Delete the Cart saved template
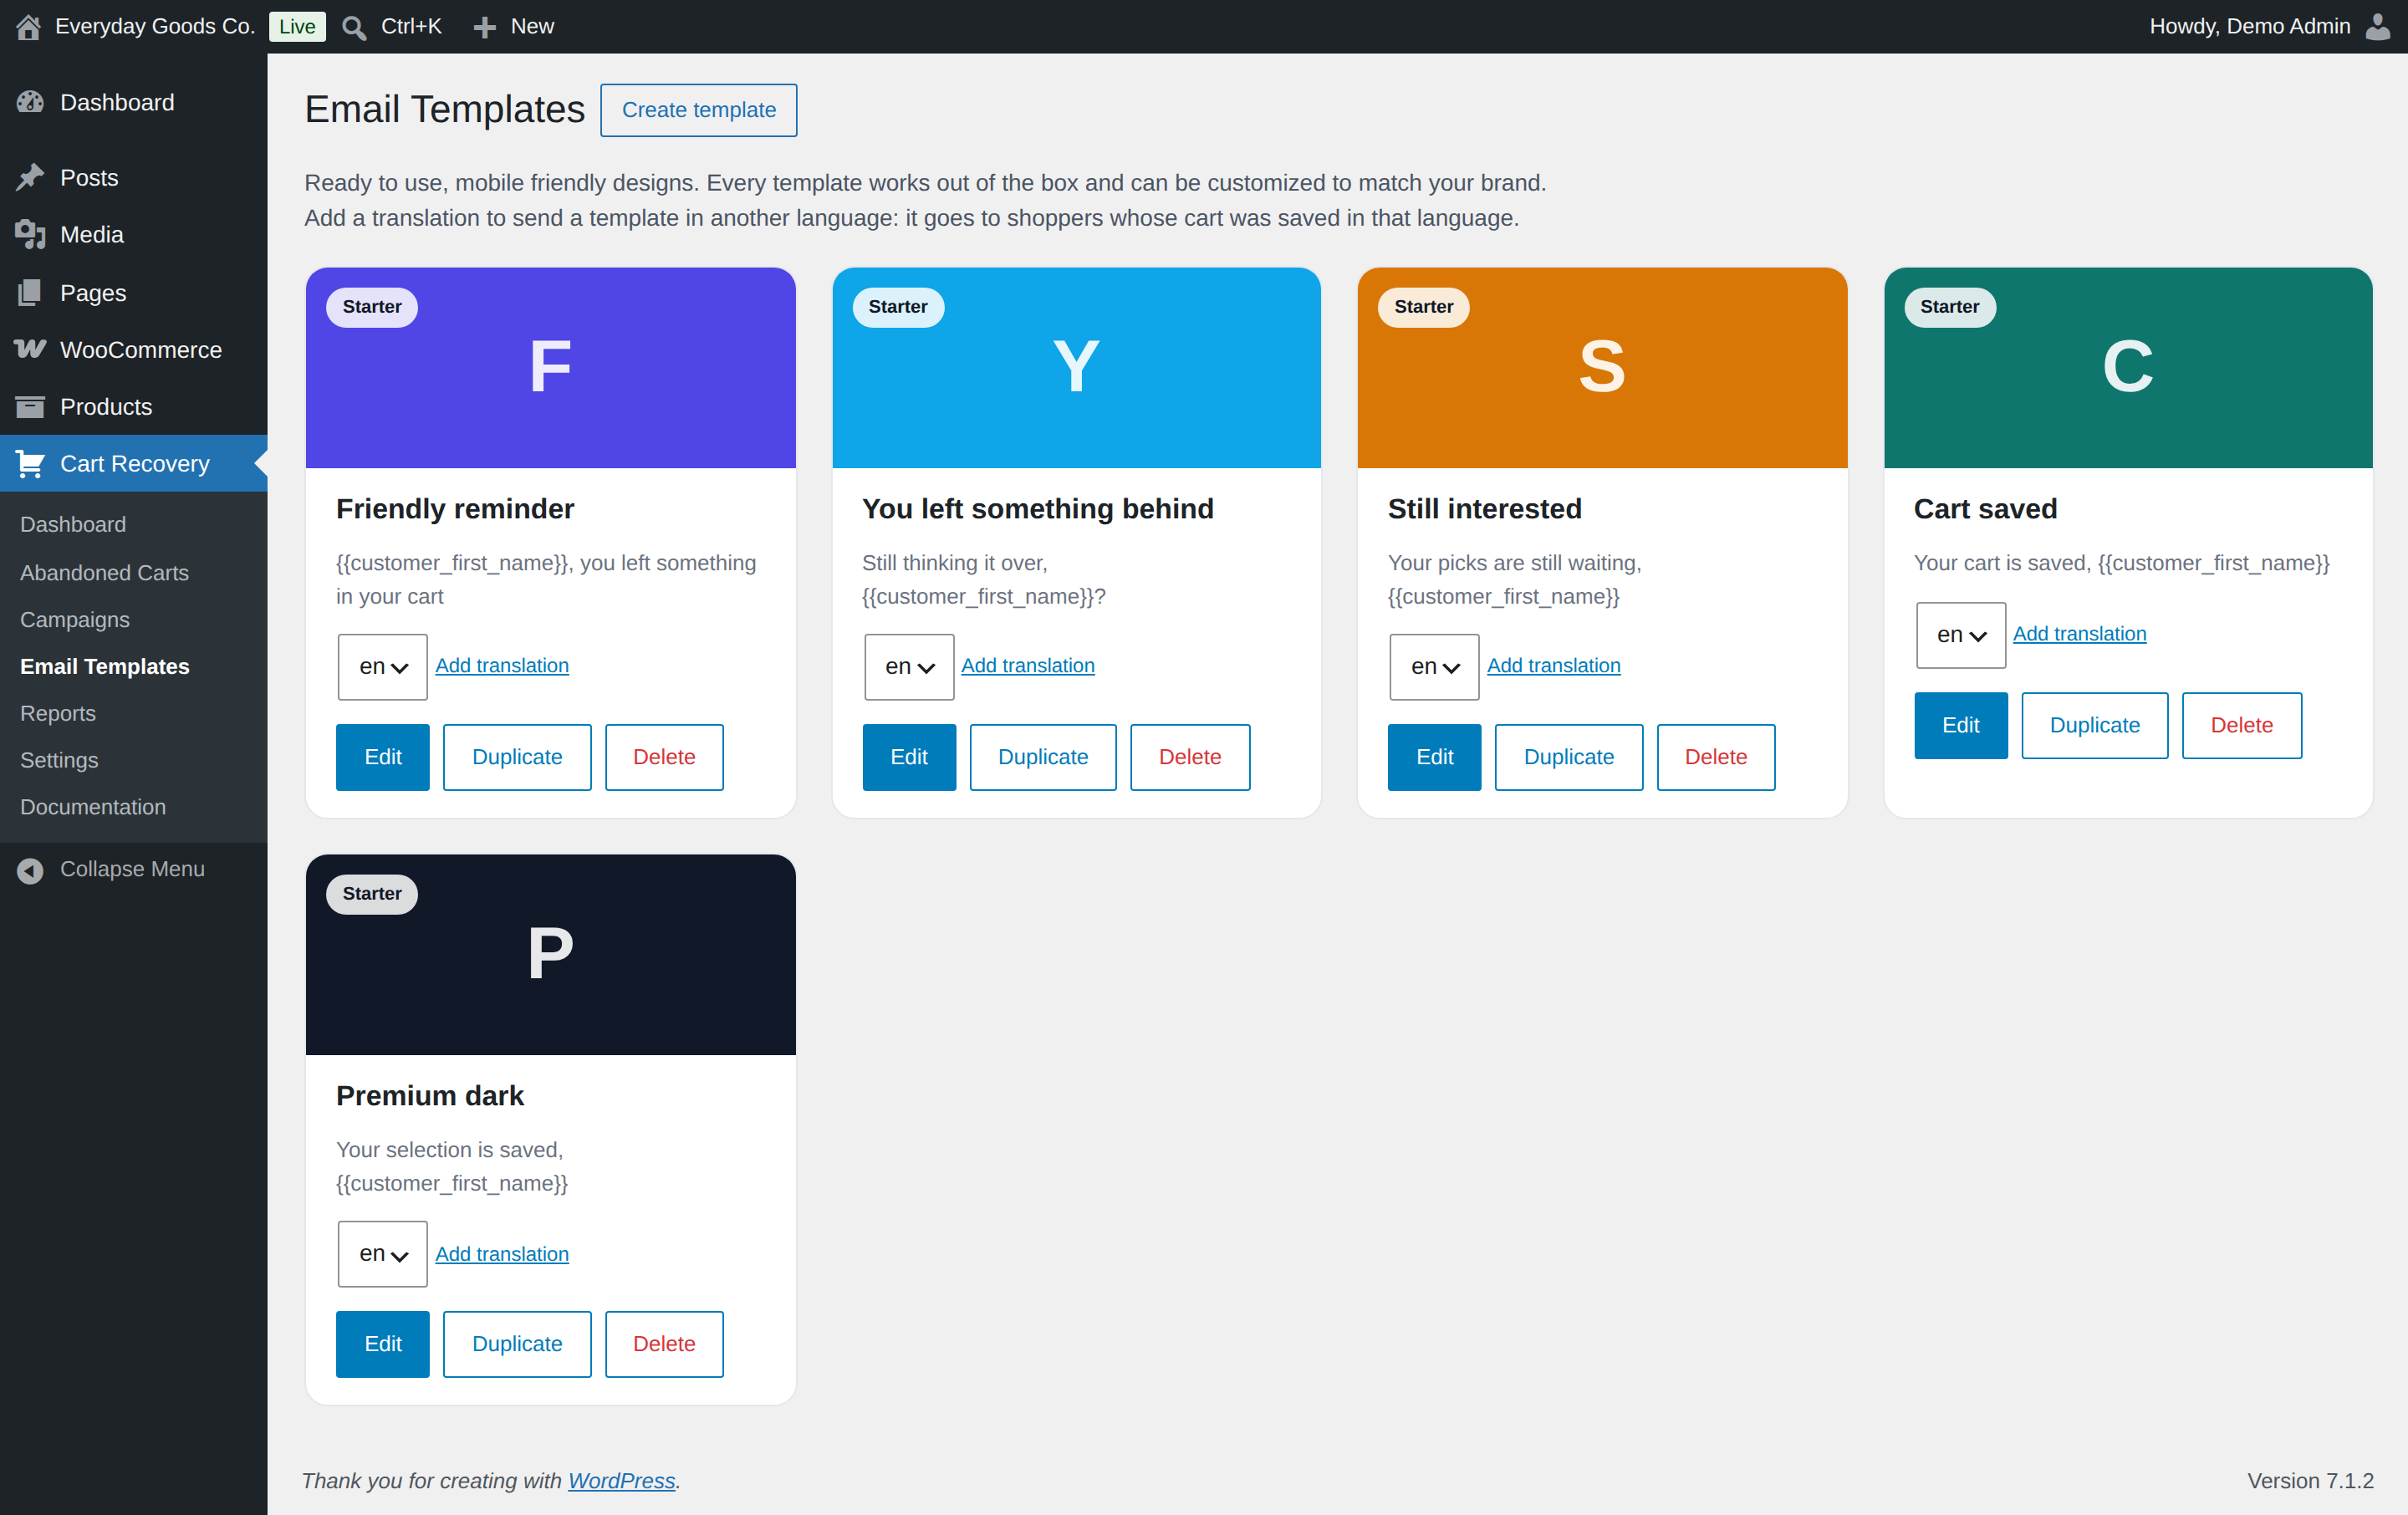This screenshot has width=2408, height=1515. point(2241,725)
